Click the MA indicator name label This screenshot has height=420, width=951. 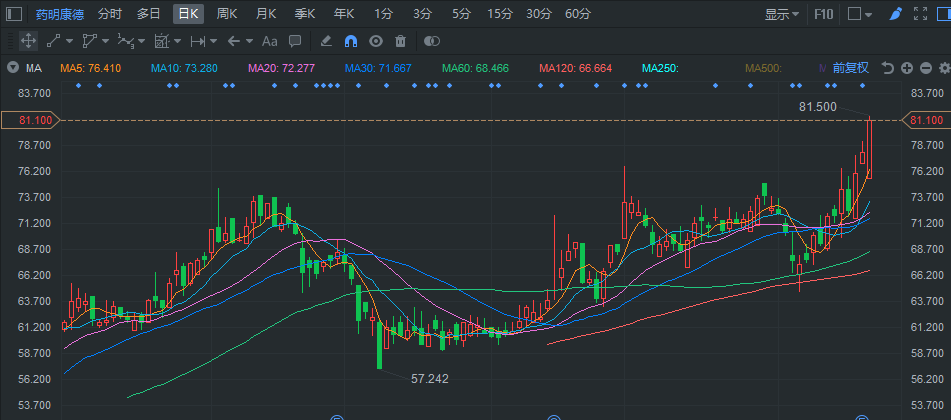pos(33,68)
